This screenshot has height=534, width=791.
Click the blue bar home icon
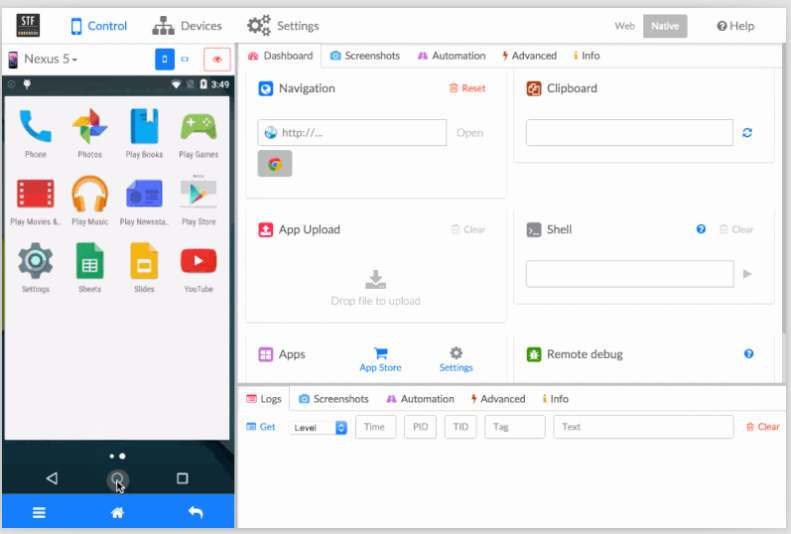(118, 513)
